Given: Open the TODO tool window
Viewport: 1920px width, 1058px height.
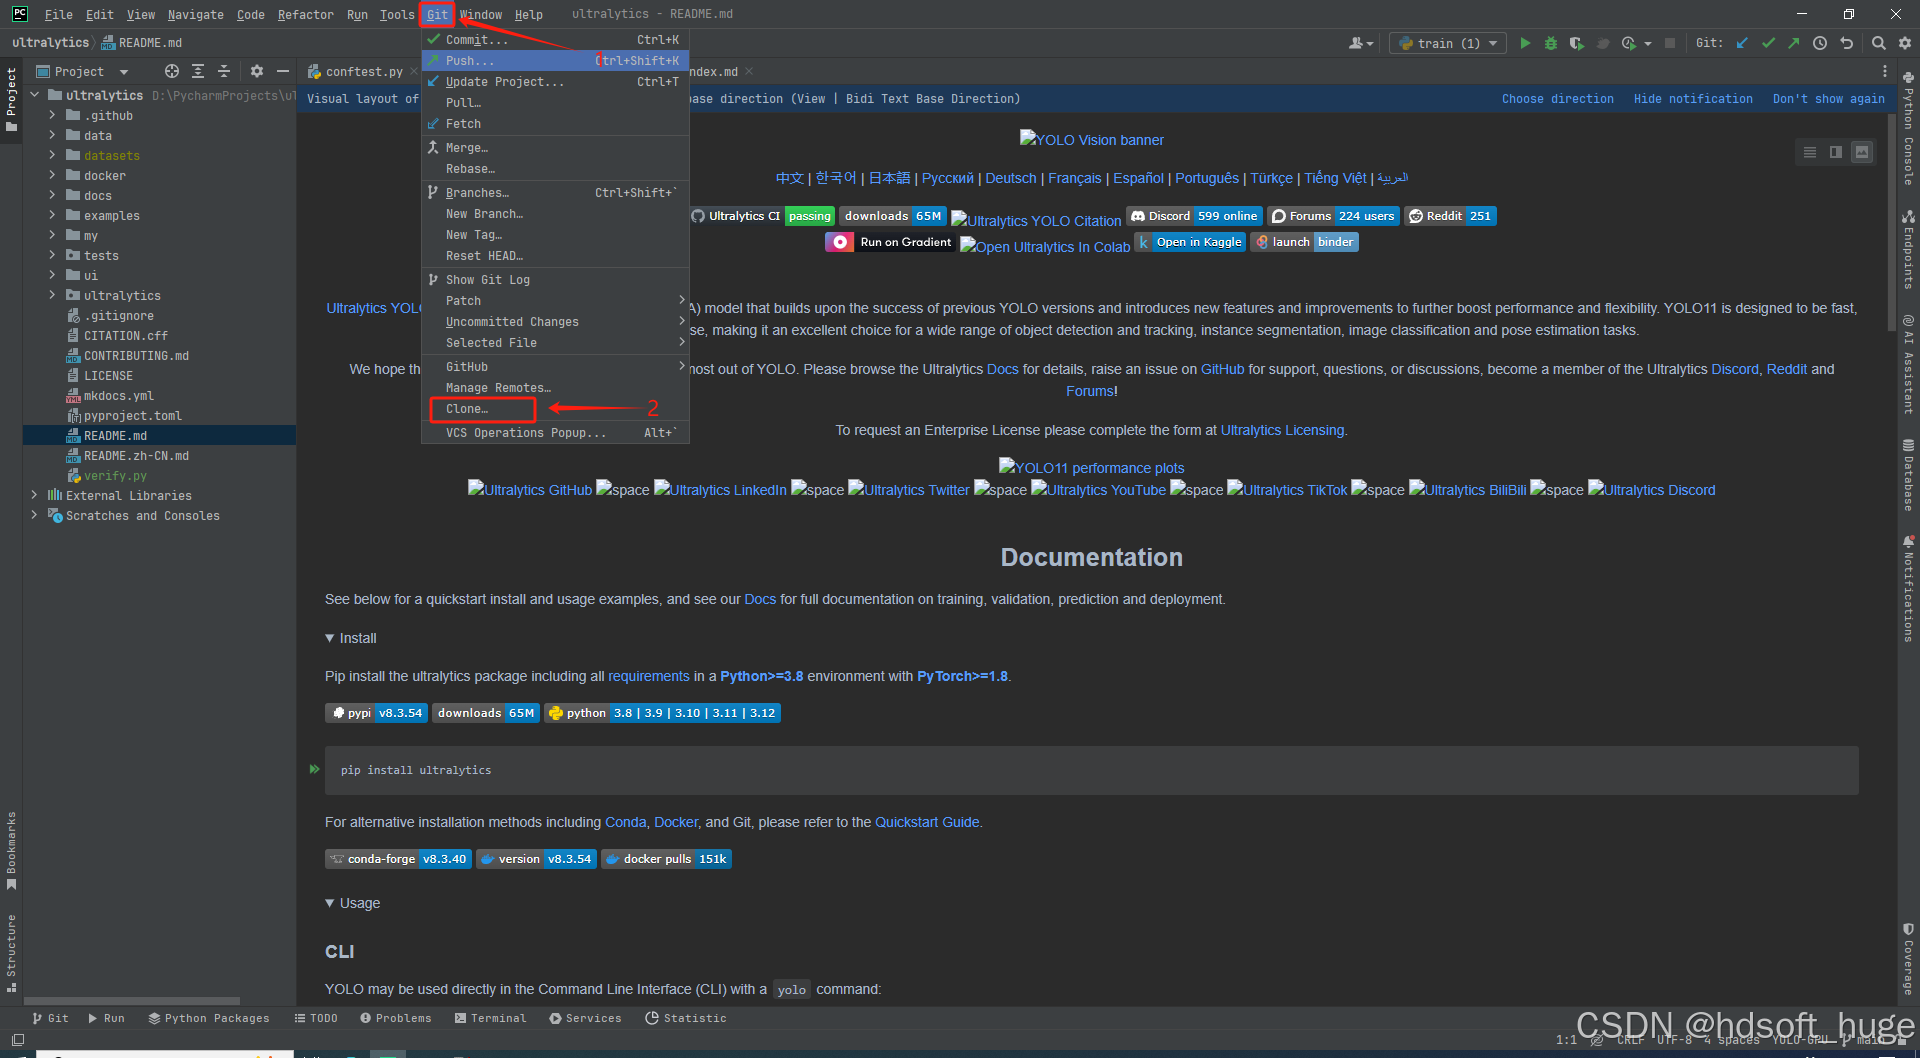Looking at the screenshot, I should click(x=316, y=1018).
